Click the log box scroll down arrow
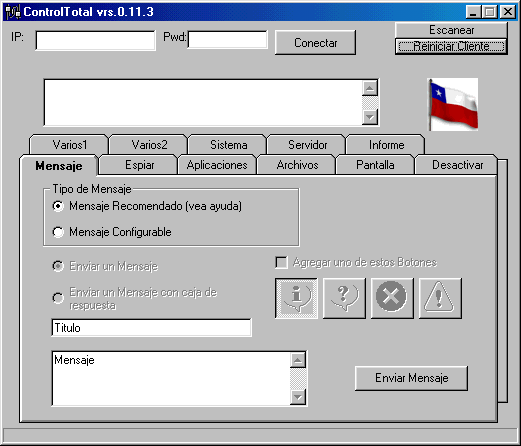 [x=370, y=117]
